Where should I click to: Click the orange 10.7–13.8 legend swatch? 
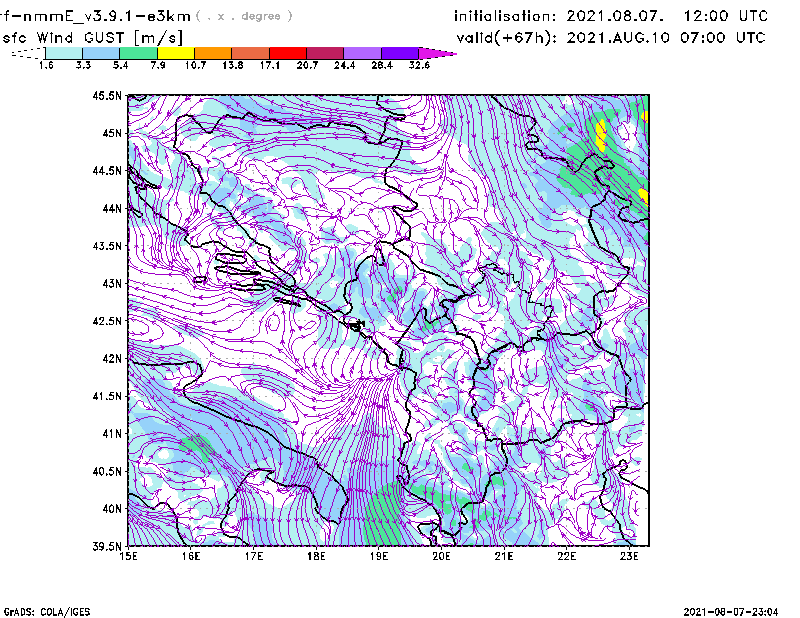coord(213,53)
